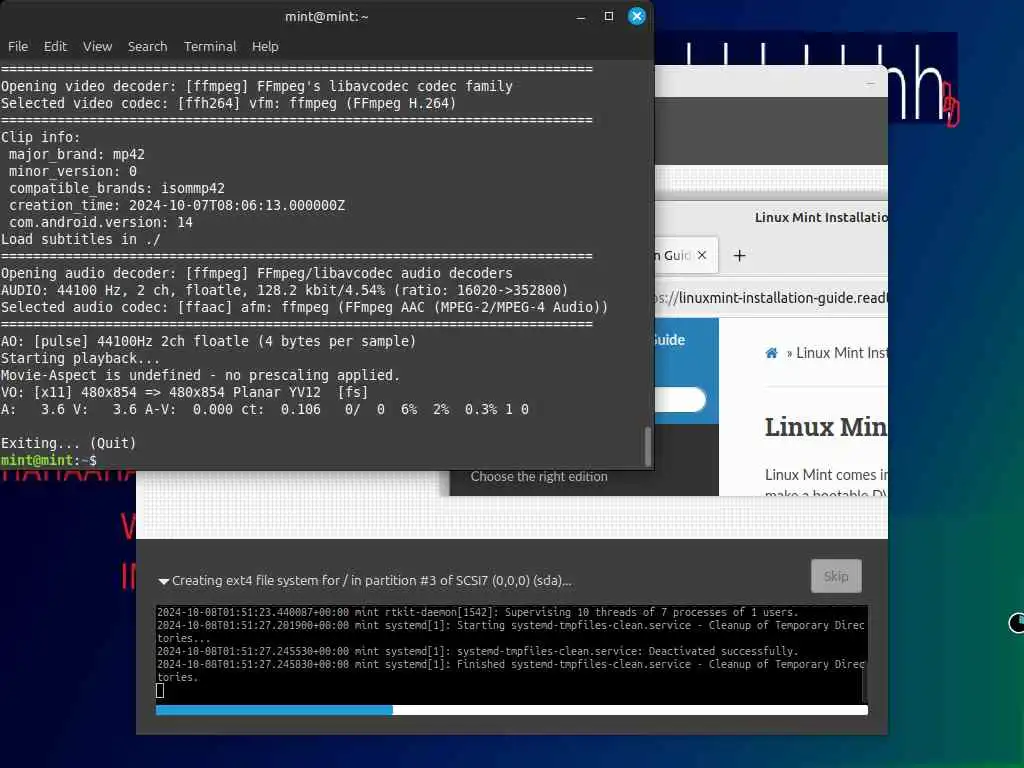Open the View menu in terminal
This screenshot has width=1024, height=768.
[x=97, y=46]
